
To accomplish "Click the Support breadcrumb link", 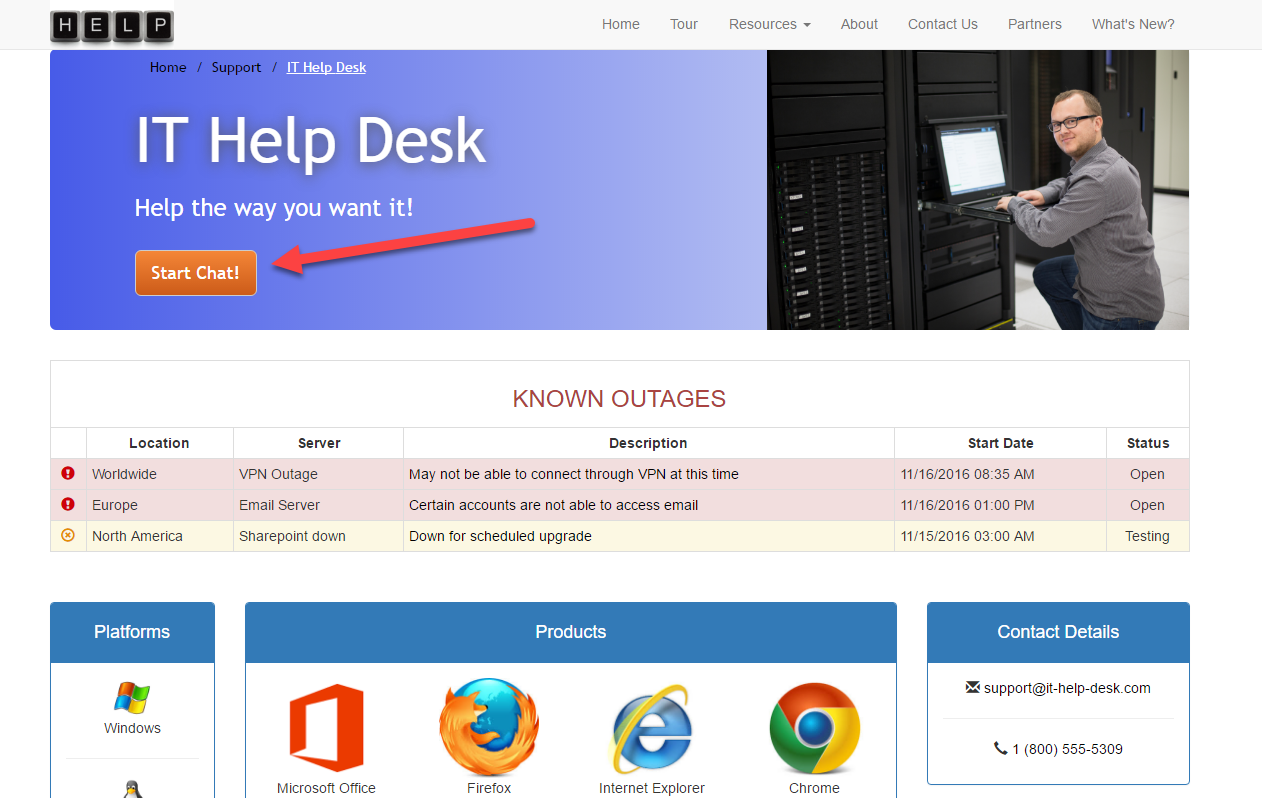I will pyautogui.click(x=236, y=67).
